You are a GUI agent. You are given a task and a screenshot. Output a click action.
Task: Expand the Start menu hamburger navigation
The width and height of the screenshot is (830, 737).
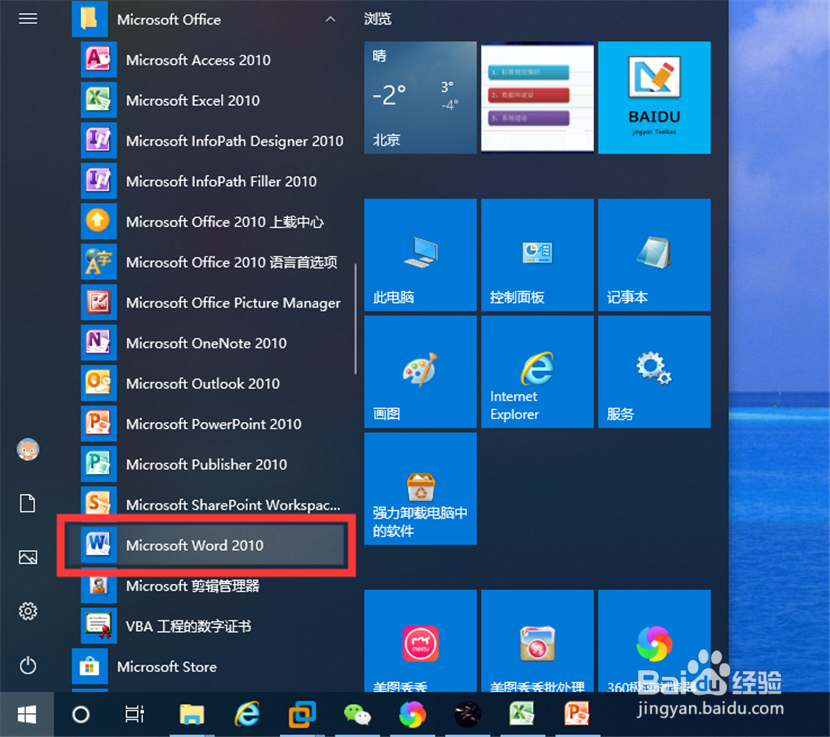tap(28, 19)
